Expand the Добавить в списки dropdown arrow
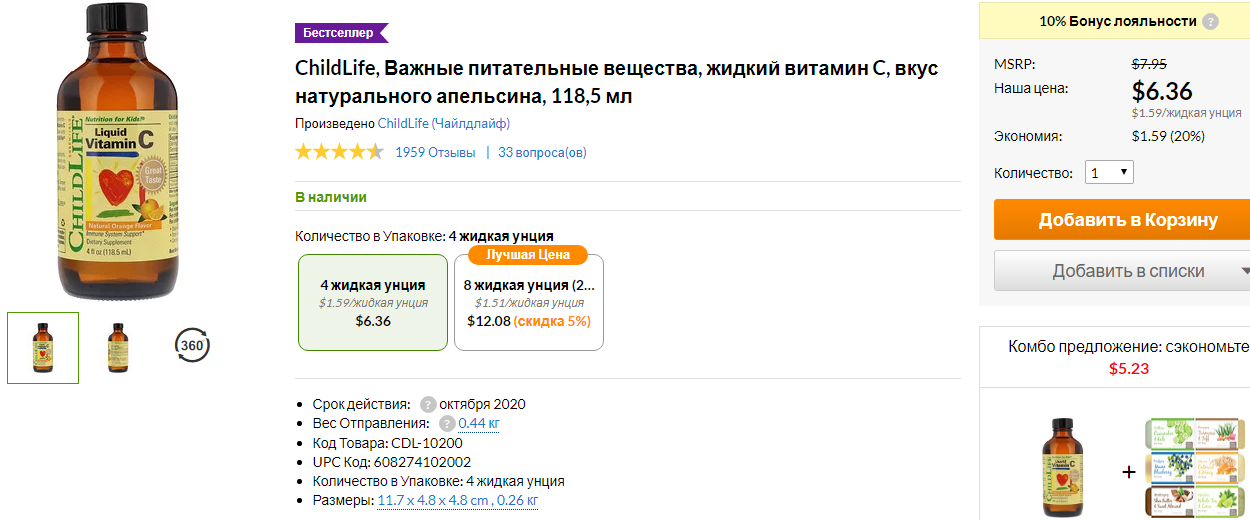Screen dimensions: 1250x520 1244,271
